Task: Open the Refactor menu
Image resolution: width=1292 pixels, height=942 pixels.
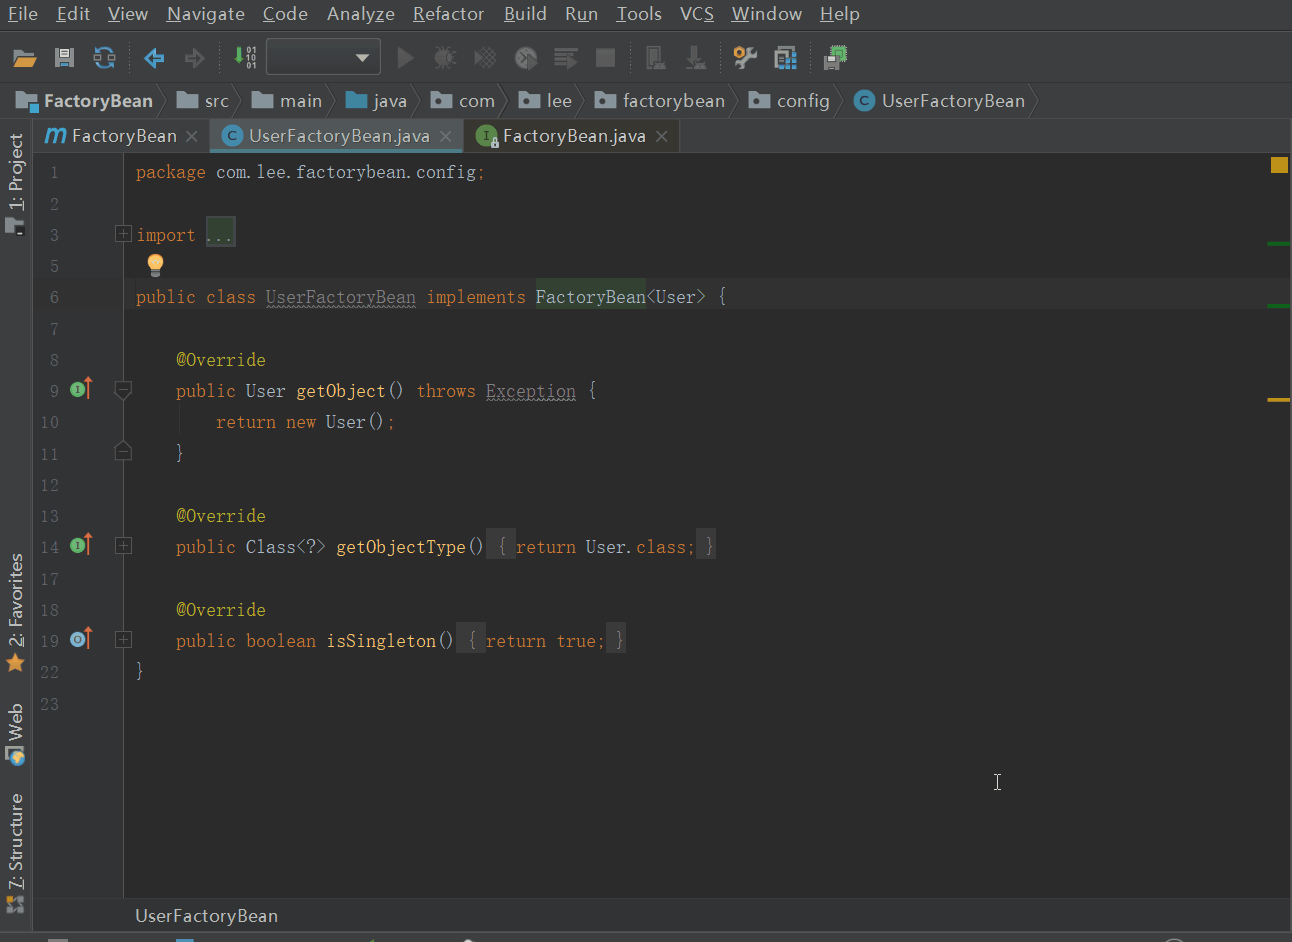Action: (448, 14)
